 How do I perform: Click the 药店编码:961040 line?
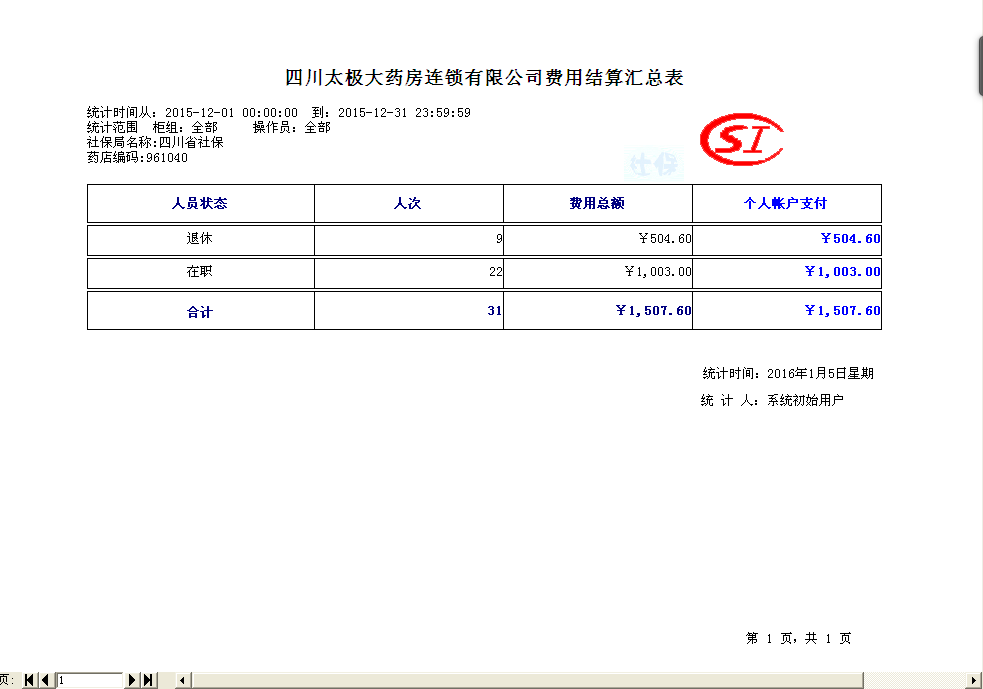(137, 158)
